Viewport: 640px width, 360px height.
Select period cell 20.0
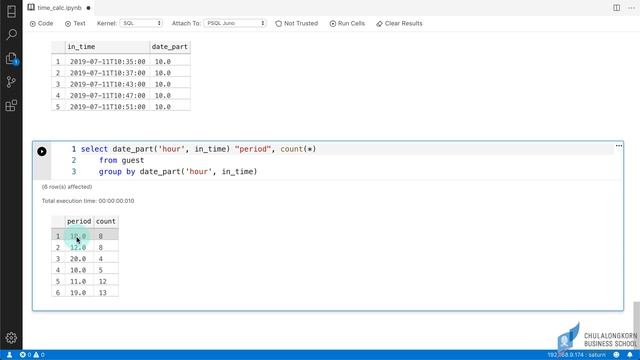click(79, 259)
